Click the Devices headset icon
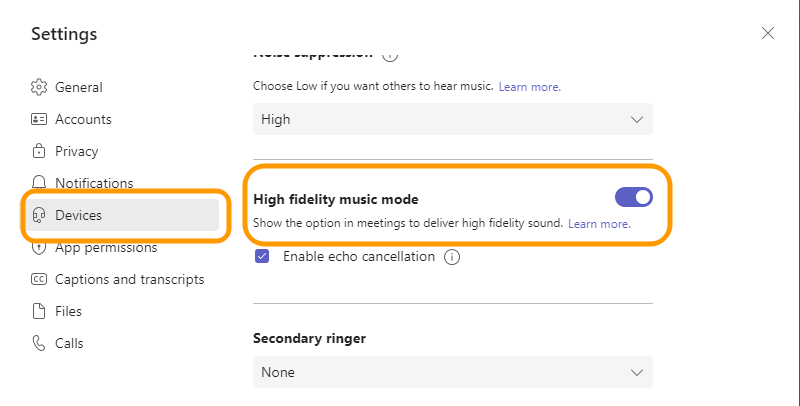This screenshot has height=406, width=800. [x=39, y=215]
